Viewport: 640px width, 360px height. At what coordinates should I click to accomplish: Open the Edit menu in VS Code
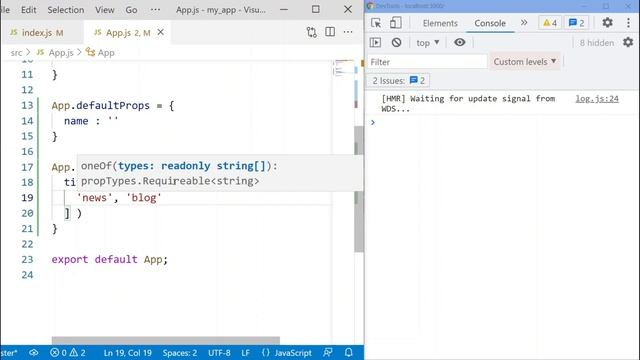[29, 9]
